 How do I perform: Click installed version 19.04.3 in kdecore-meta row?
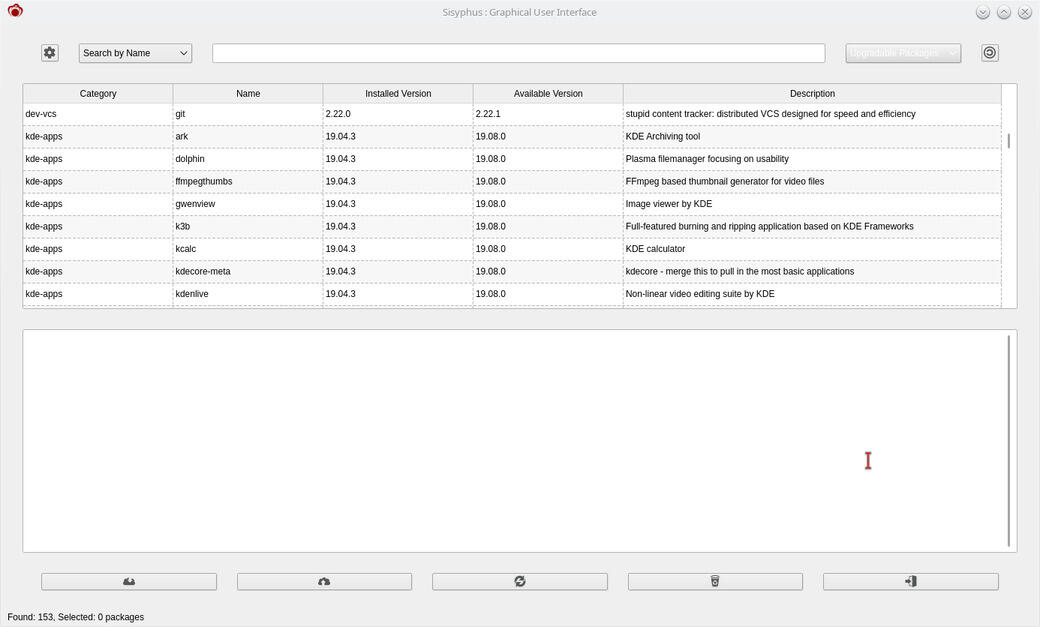tap(340, 272)
